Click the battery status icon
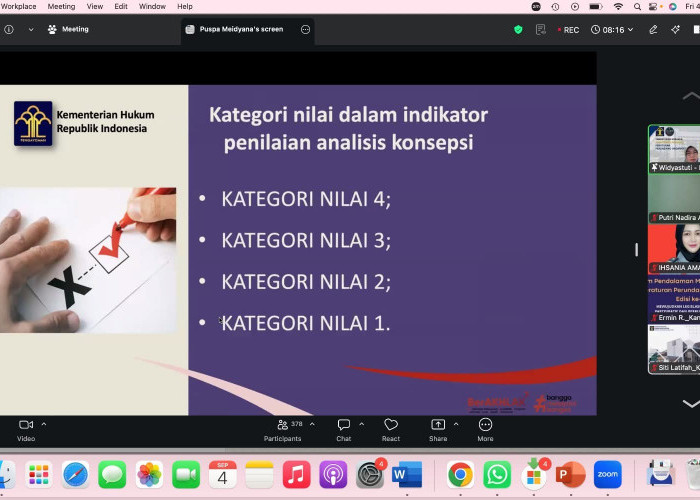Viewport: 700px width, 500px height. [x=596, y=6]
